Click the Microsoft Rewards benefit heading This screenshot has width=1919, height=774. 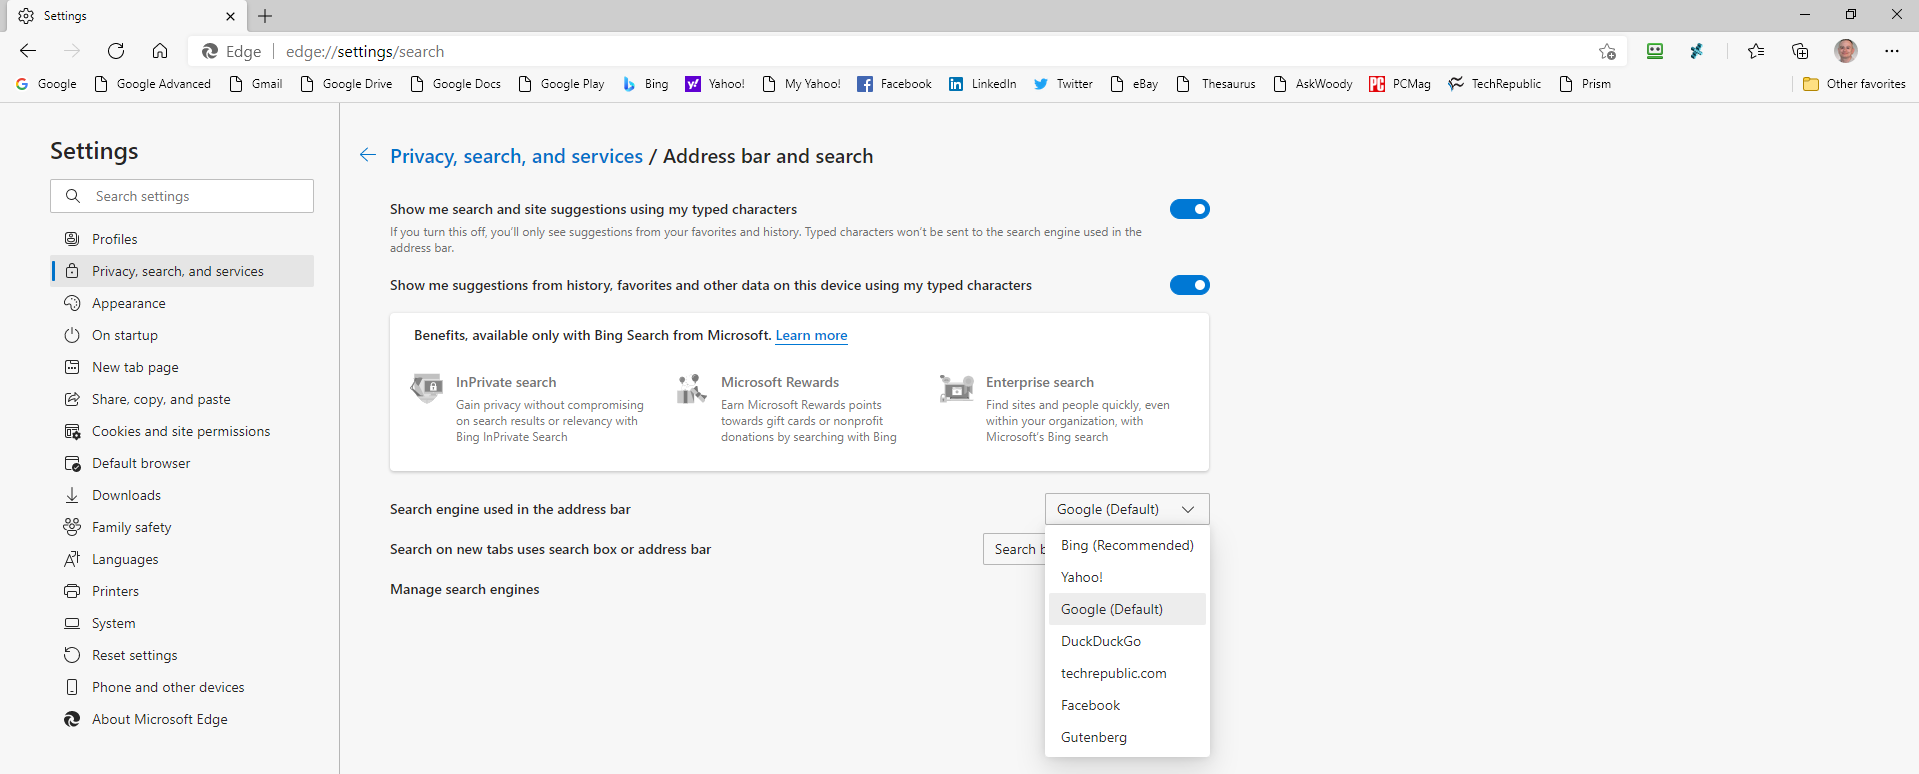[x=780, y=382]
